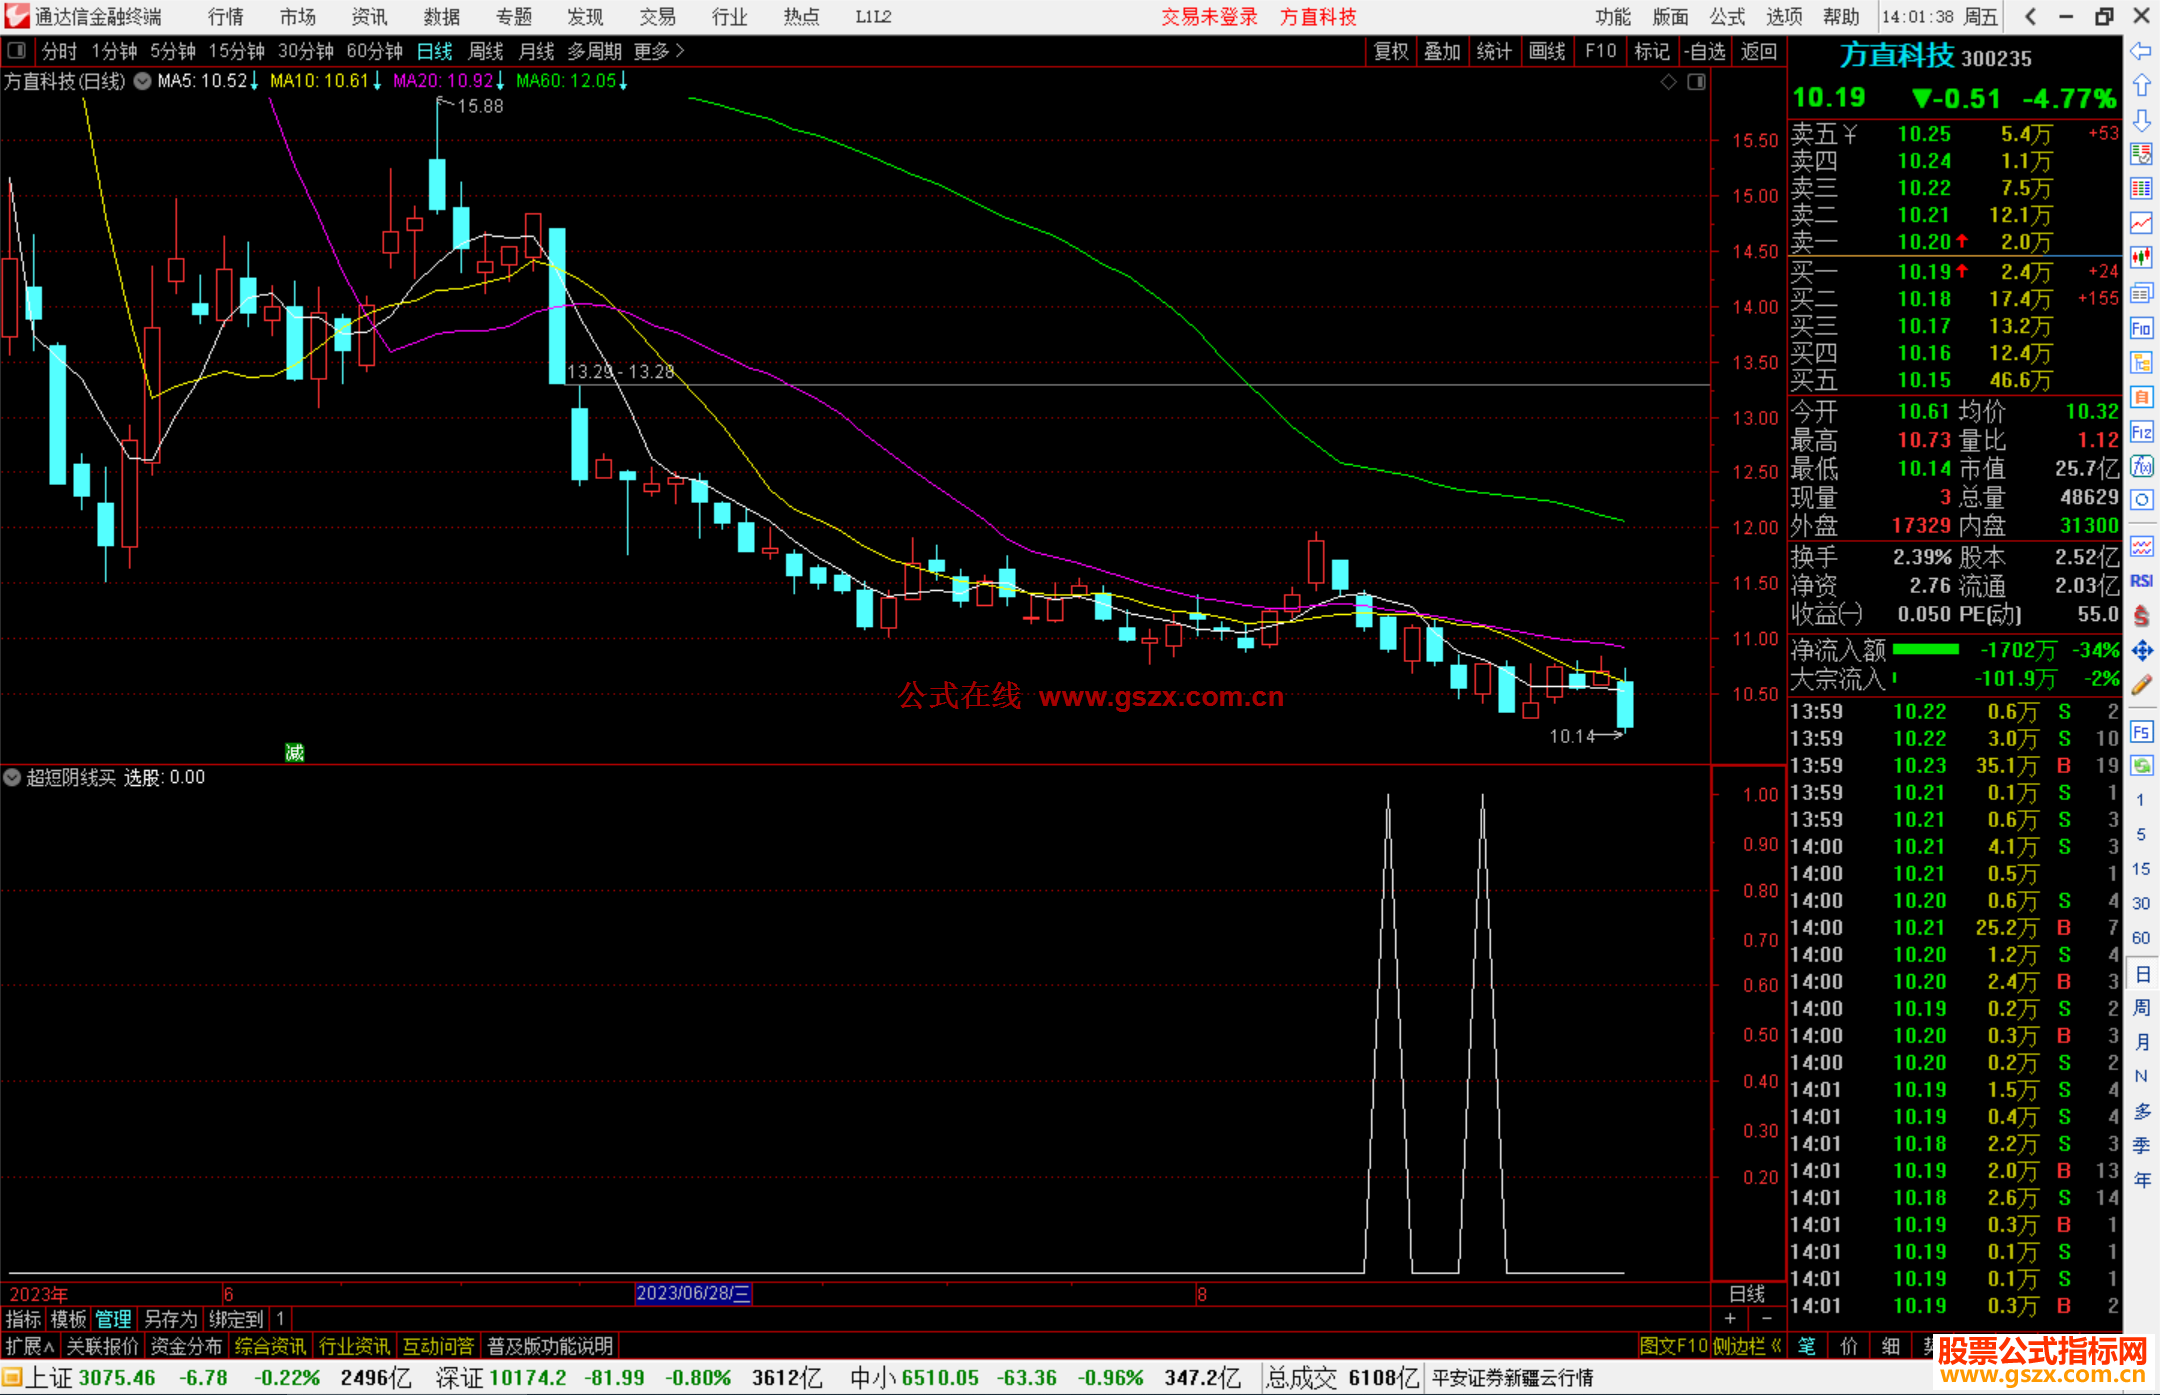
Task: Click the 复权 button
Action: 1390,51
